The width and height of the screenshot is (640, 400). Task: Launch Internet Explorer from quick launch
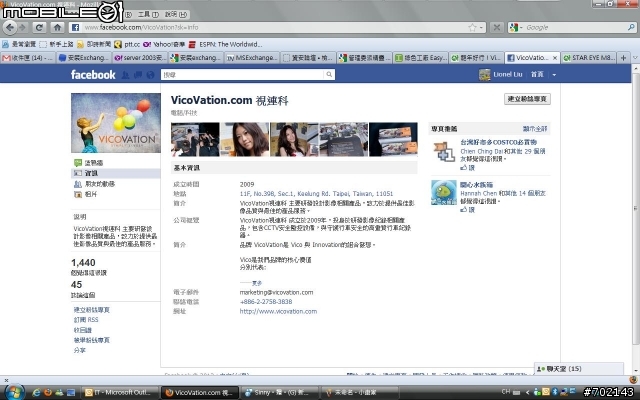coord(36,393)
